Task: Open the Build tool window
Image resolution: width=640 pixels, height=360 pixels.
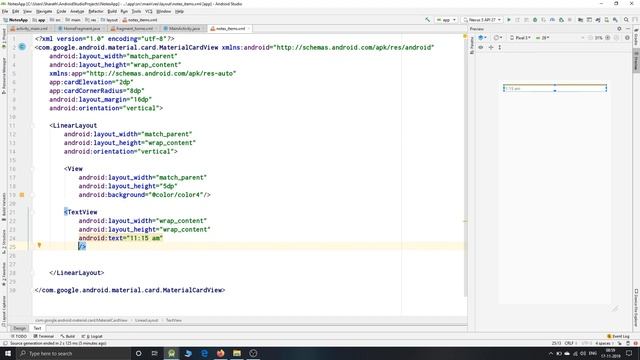Action: click(x=68, y=336)
